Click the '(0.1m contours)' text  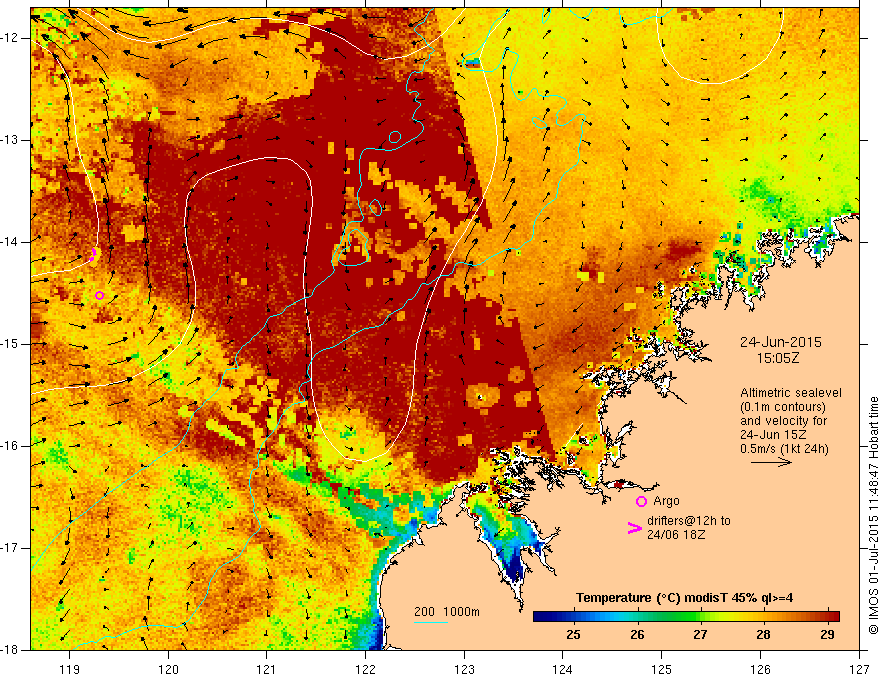[783, 407]
